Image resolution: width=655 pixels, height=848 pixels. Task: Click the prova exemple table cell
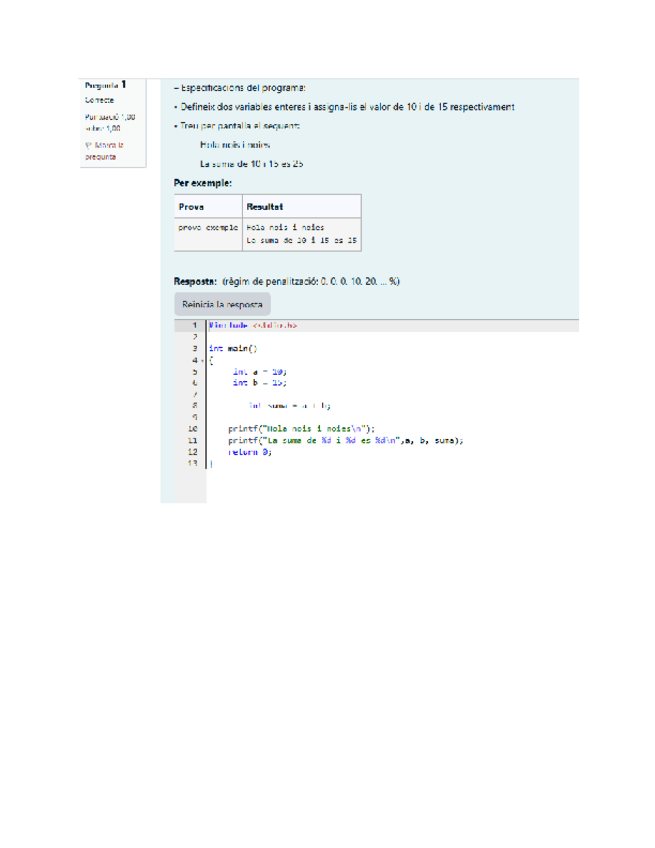(207, 228)
